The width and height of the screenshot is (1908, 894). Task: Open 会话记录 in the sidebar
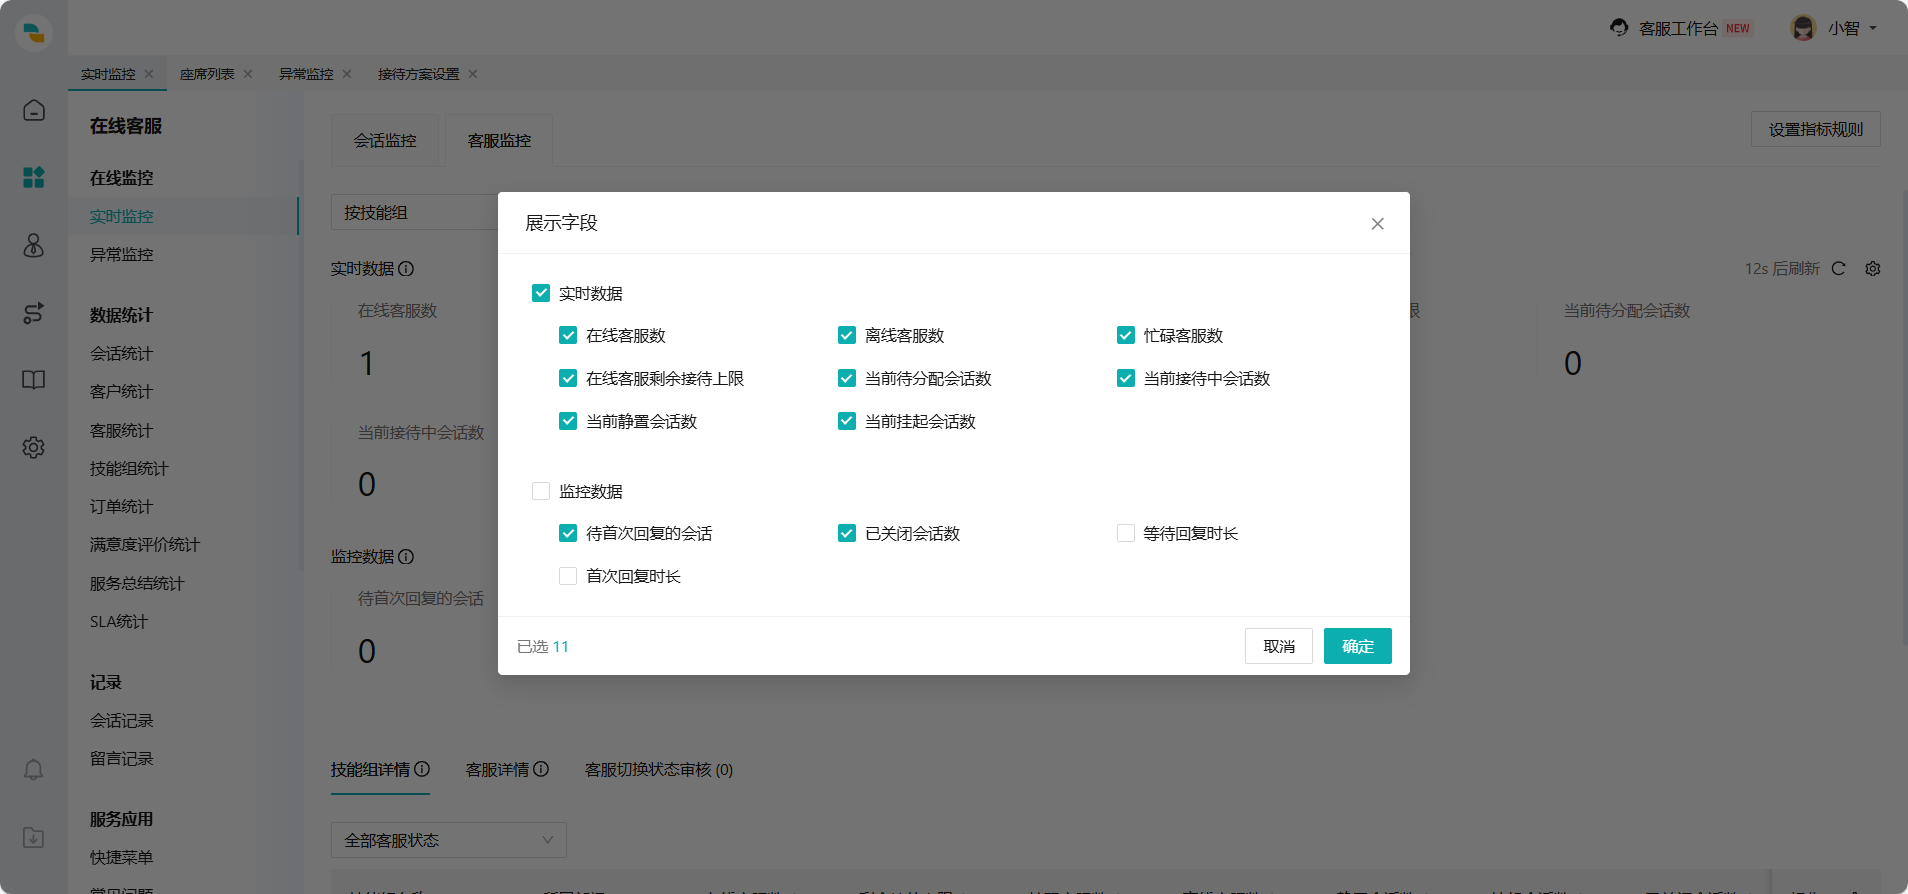122,720
